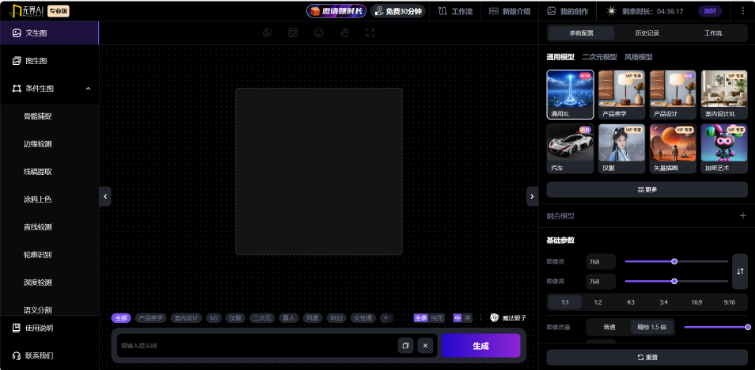Click the swap width and height icon
The height and width of the screenshot is (370, 755).
740,271
